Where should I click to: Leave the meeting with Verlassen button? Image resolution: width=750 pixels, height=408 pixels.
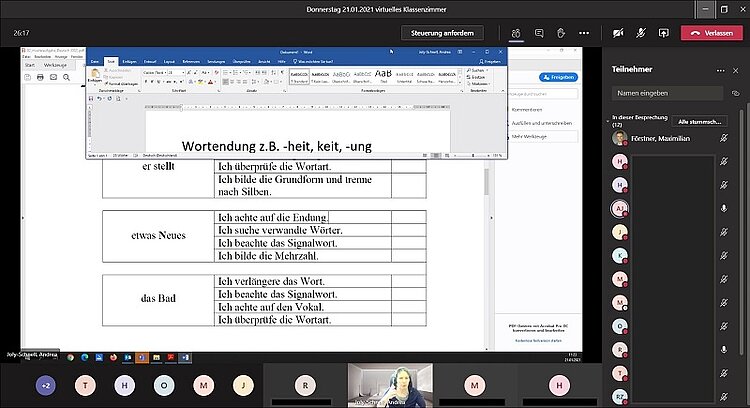tap(711, 33)
